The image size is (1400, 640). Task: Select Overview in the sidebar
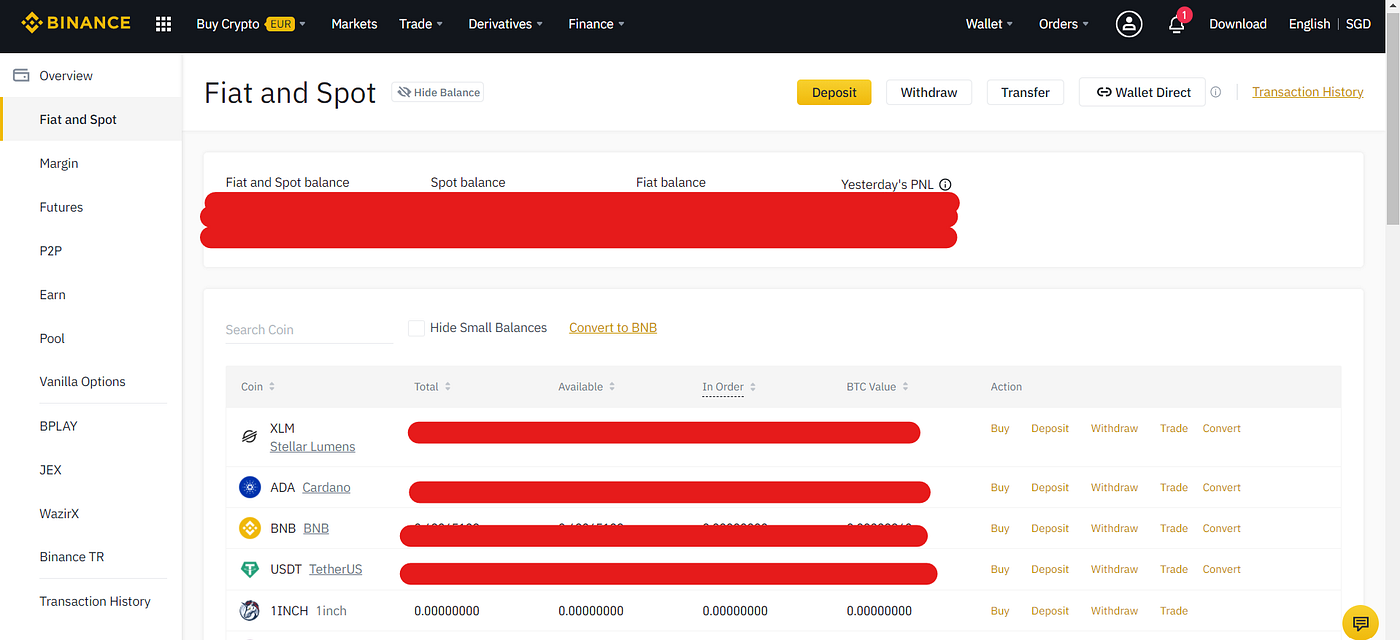click(x=91, y=75)
